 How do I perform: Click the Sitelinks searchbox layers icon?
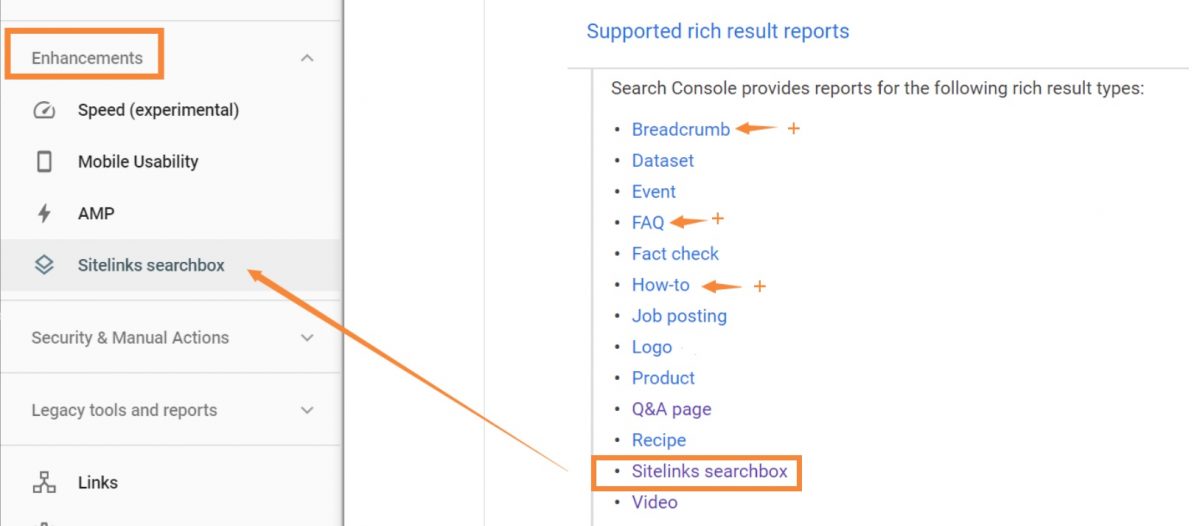pyautogui.click(x=44, y=266)
